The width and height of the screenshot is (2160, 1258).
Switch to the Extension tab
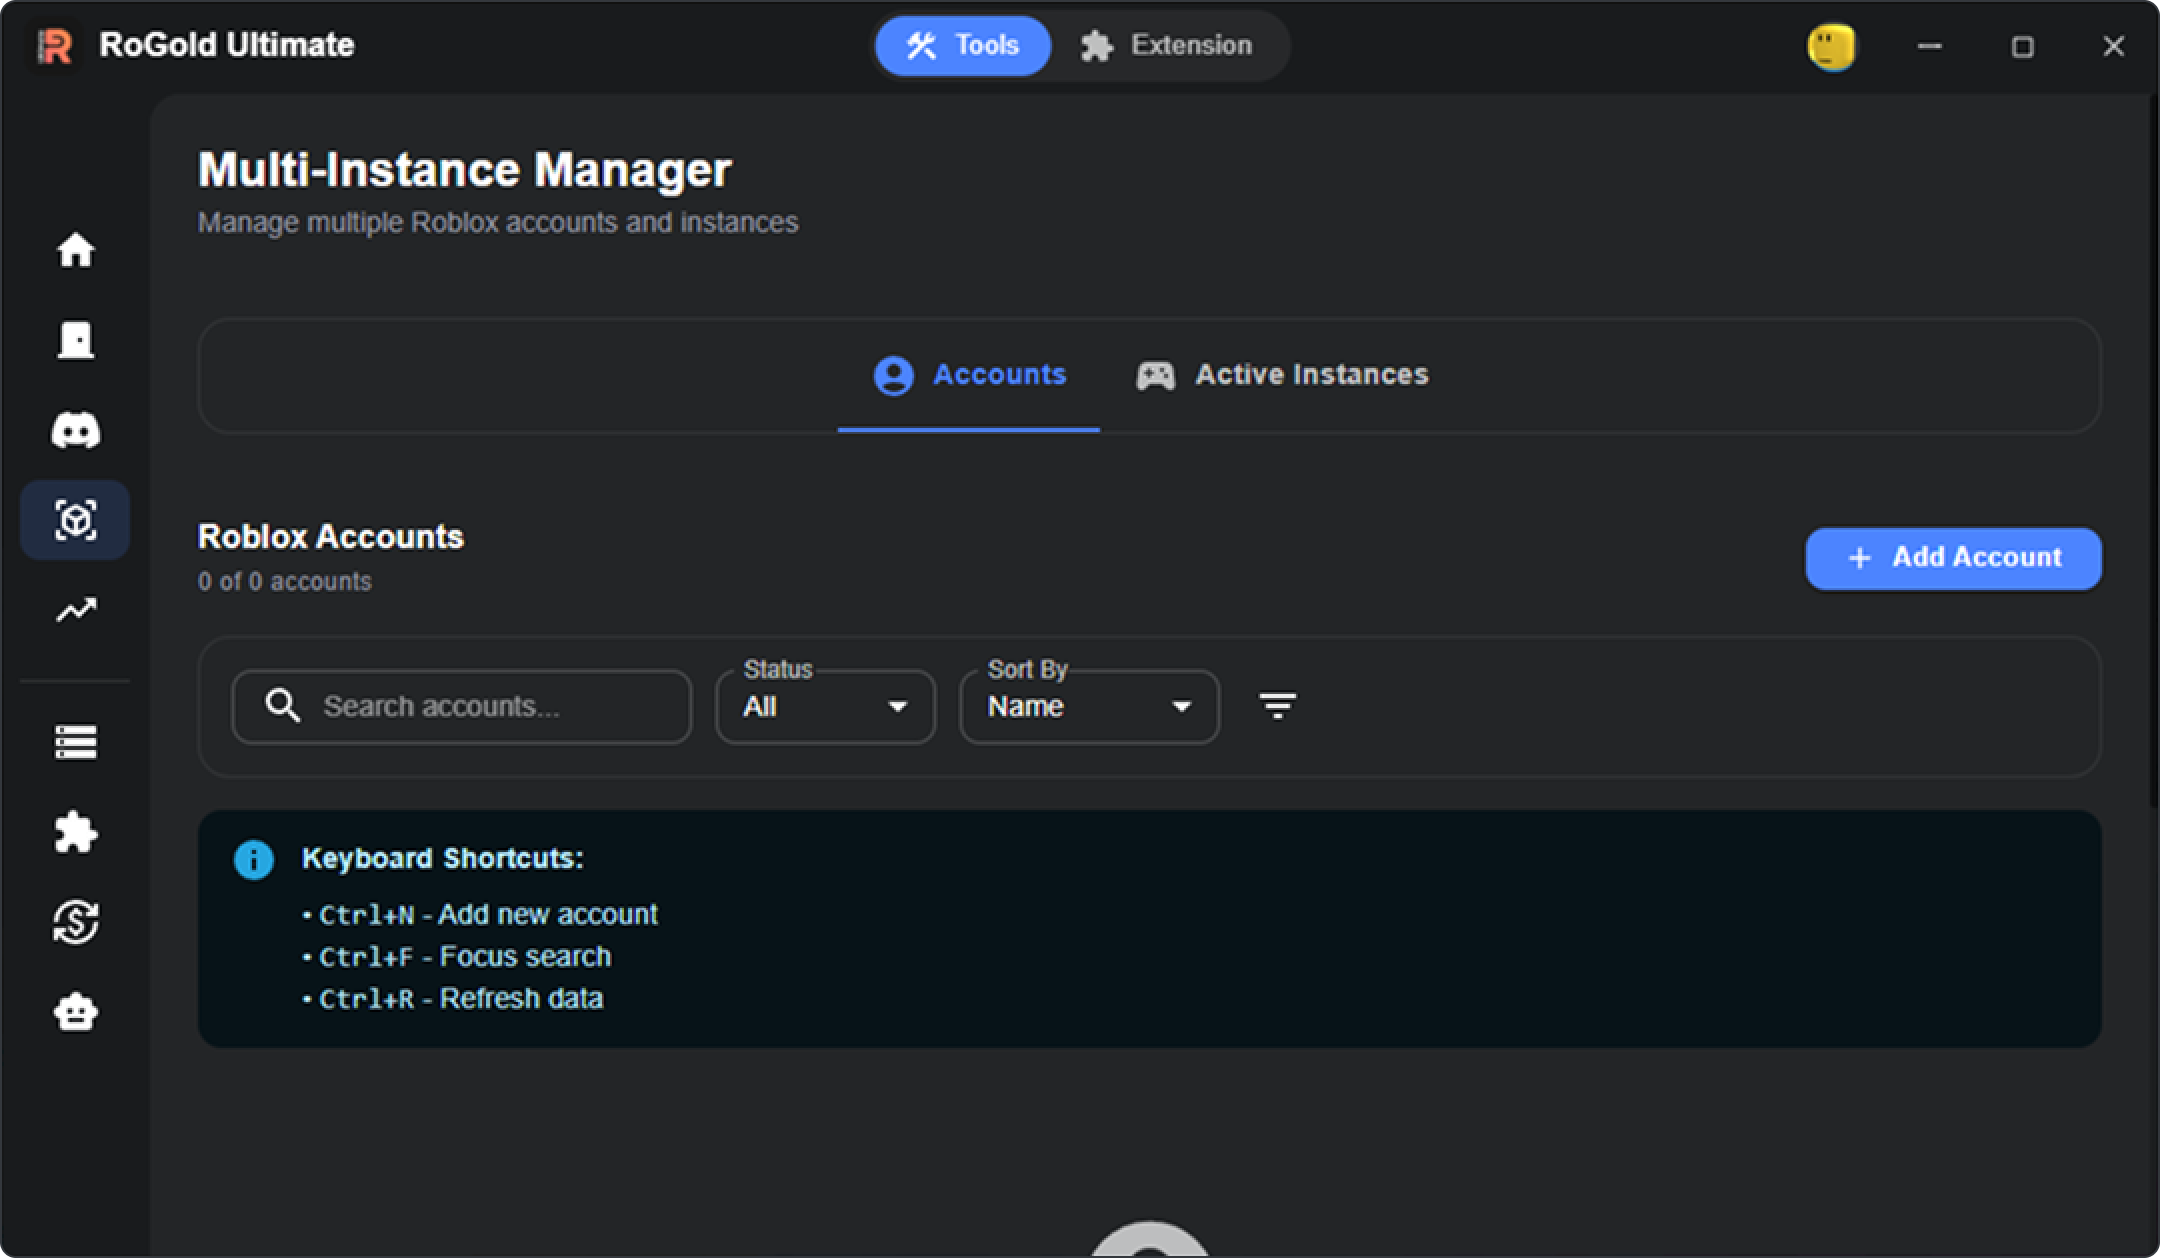click(1166, 46)
